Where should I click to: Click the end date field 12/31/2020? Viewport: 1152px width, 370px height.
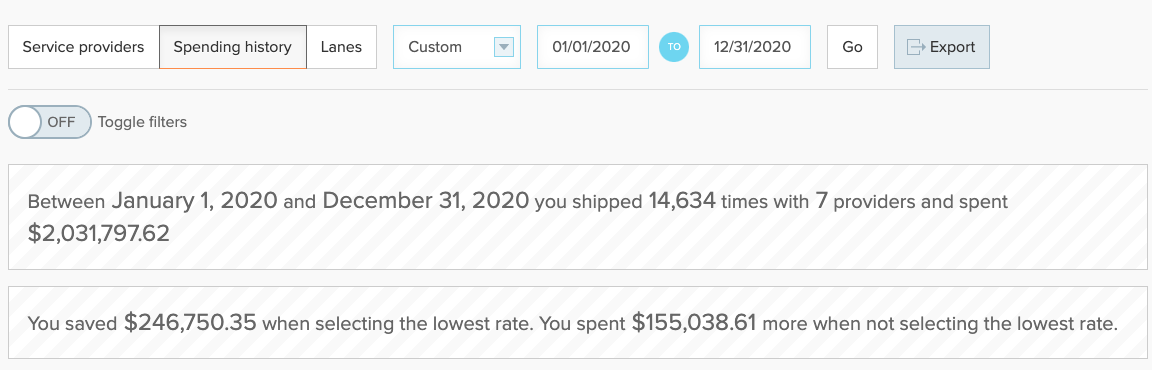pyautogui.click(x=755, y=47)
